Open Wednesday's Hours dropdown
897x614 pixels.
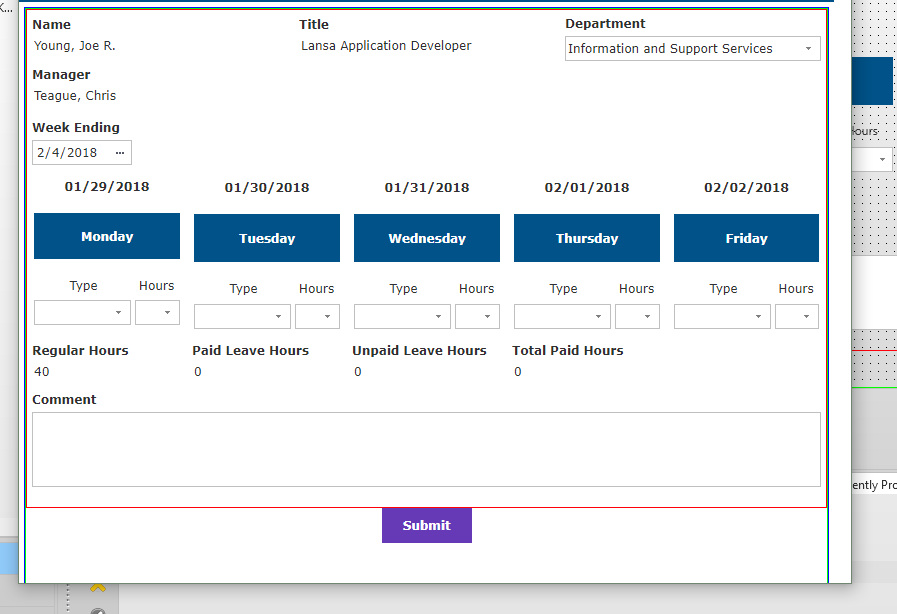click(x=477, y=316)
